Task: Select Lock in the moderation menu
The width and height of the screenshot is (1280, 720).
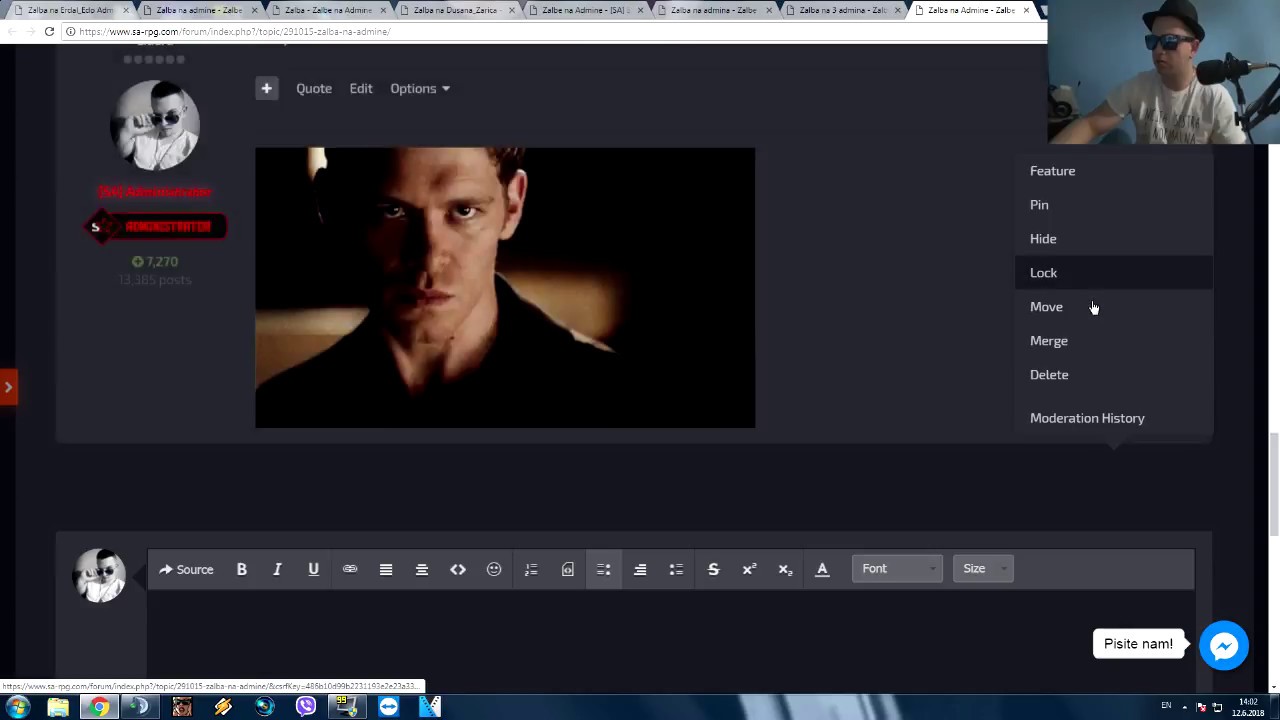Action: coord(1113,273)
